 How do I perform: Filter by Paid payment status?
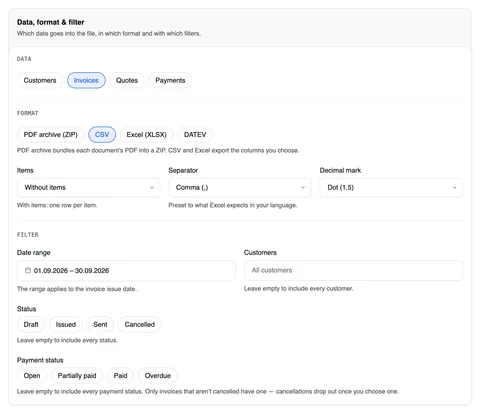120,376
